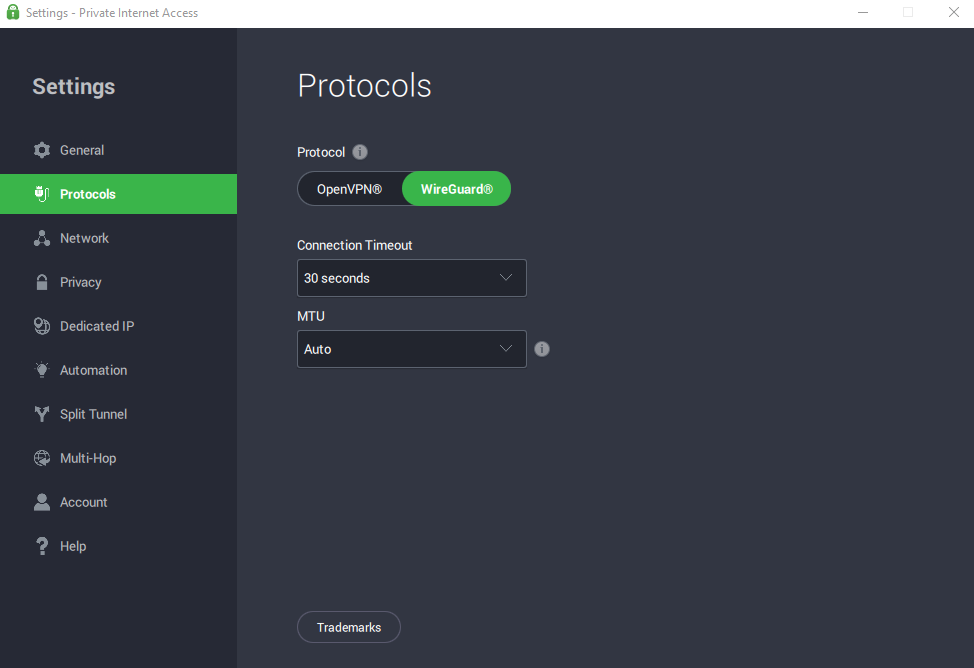Click the Network nodes icon

pos(42,238)
